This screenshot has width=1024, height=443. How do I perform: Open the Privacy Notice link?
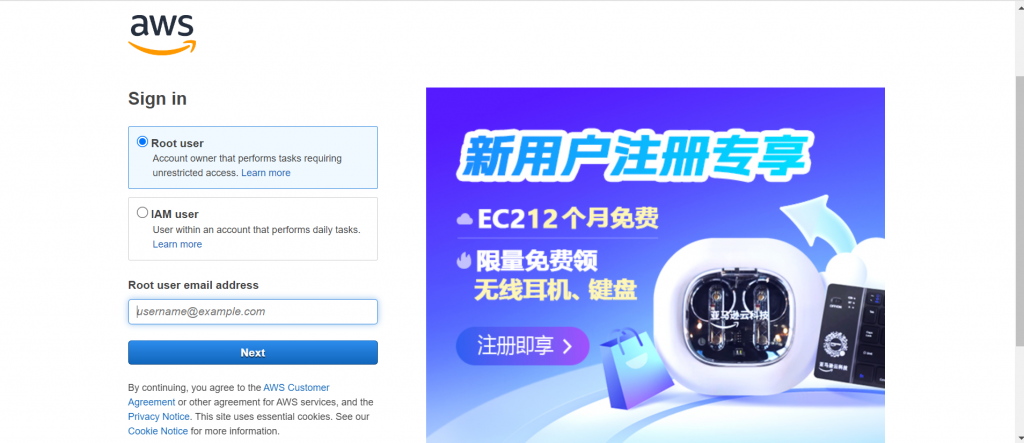159,416
